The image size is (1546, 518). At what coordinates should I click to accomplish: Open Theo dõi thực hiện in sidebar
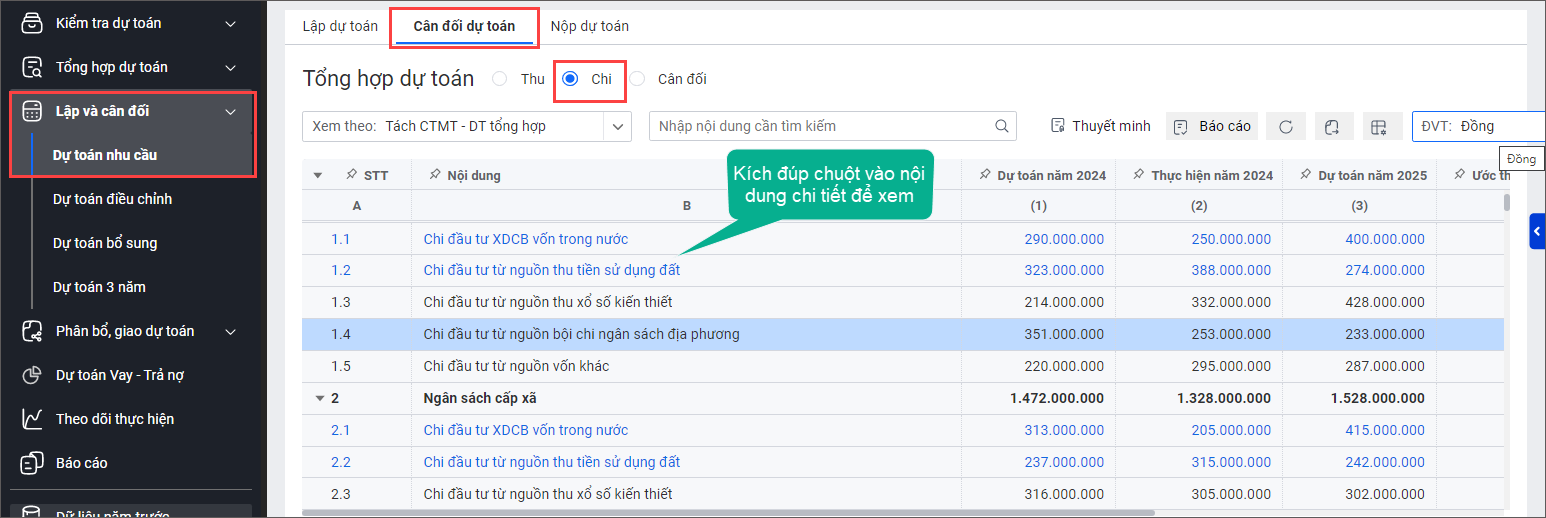pos(114,419)
